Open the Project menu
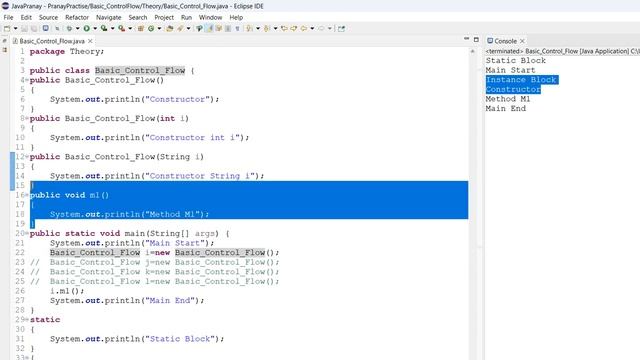 tap(164, 18)
